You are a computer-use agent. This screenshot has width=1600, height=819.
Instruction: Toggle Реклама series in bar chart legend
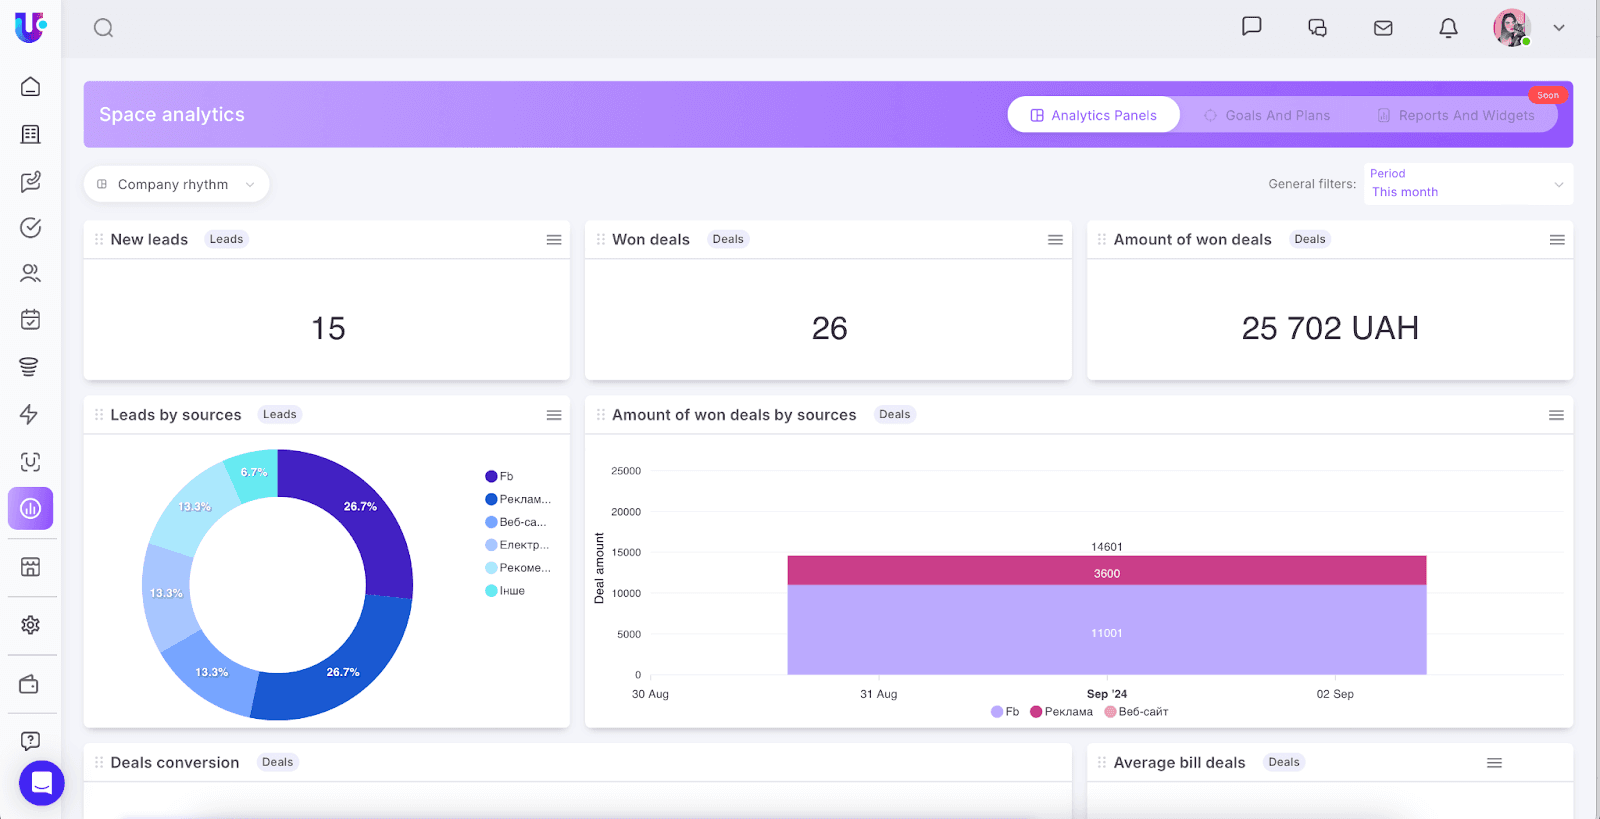click(1061, 712)
